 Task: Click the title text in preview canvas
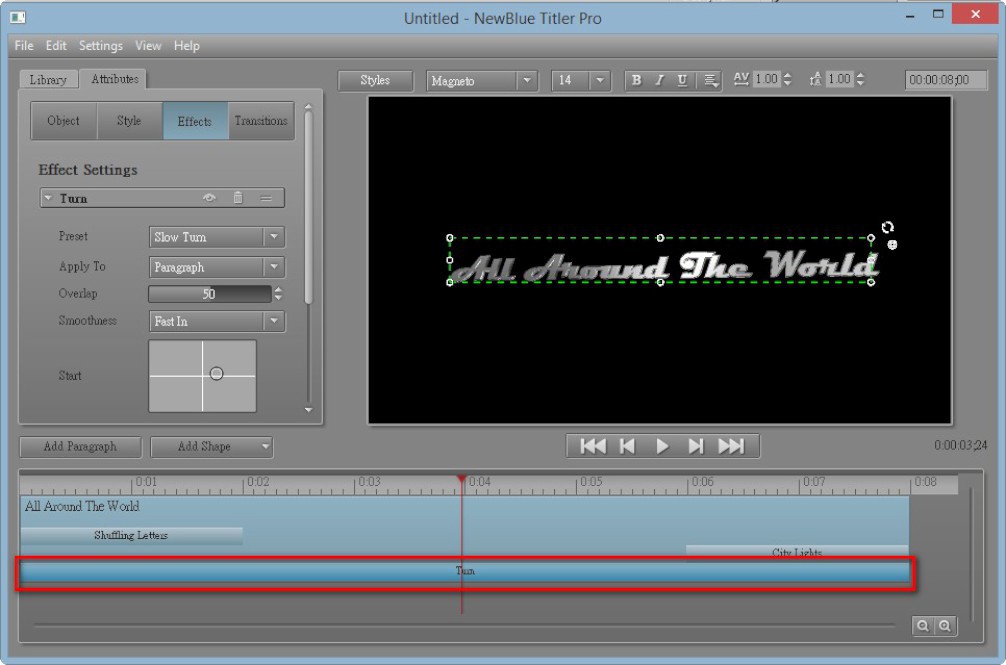coord(667,265)
